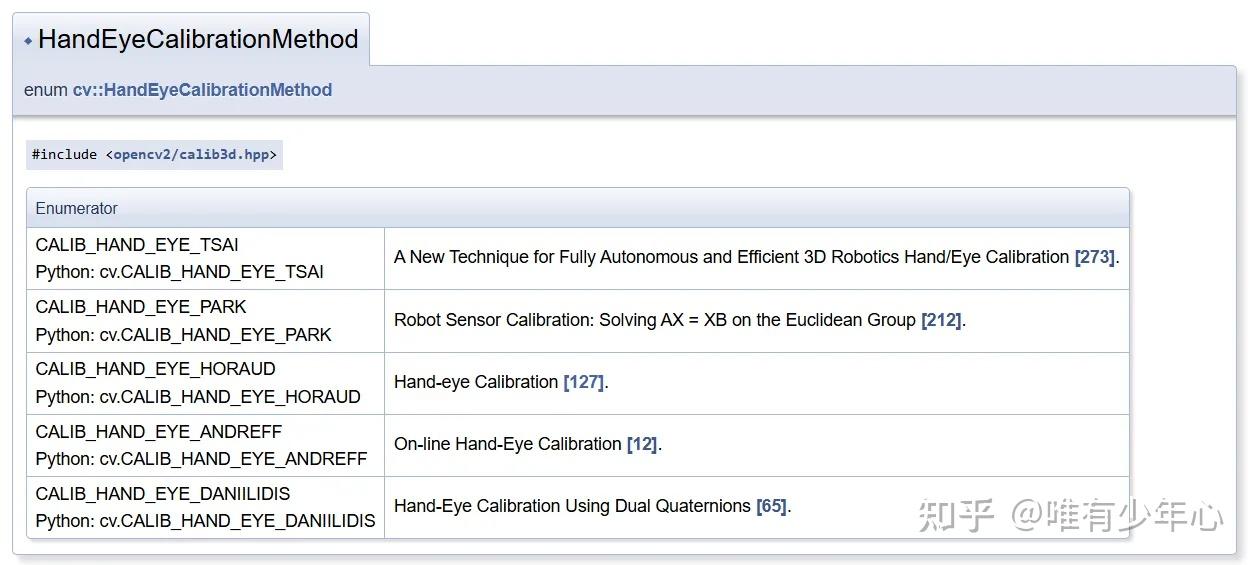Open reference [127] for Hand-eye Calibration
1255x565 pixels.
[x=584, y=382]
